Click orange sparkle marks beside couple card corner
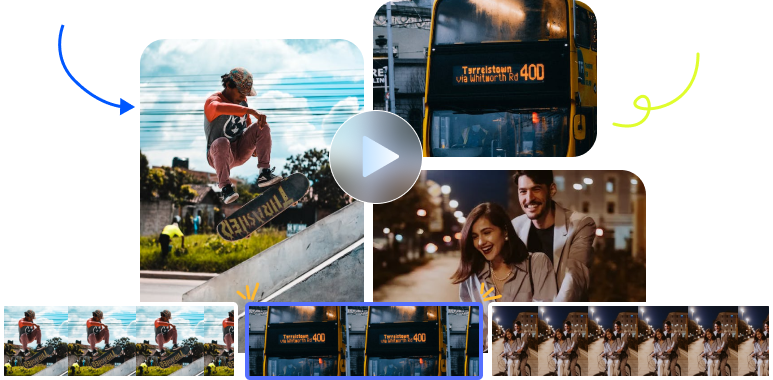The image size is (773, 380). 489,292
